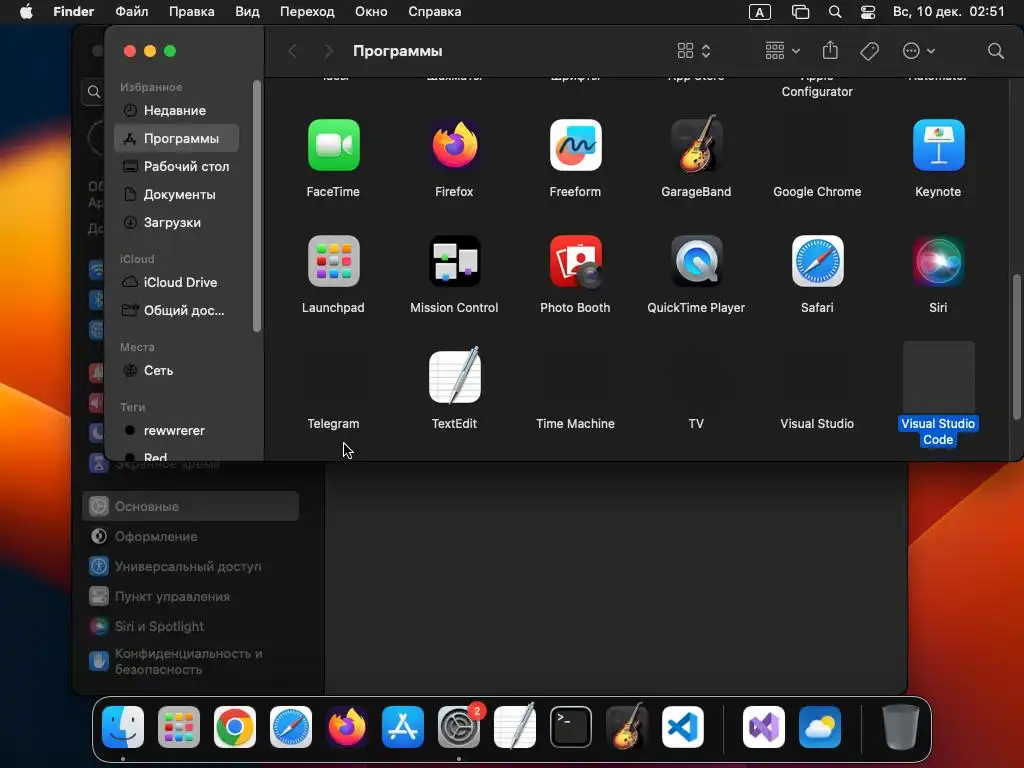Open the Окно menu

(x=371, y=12)
